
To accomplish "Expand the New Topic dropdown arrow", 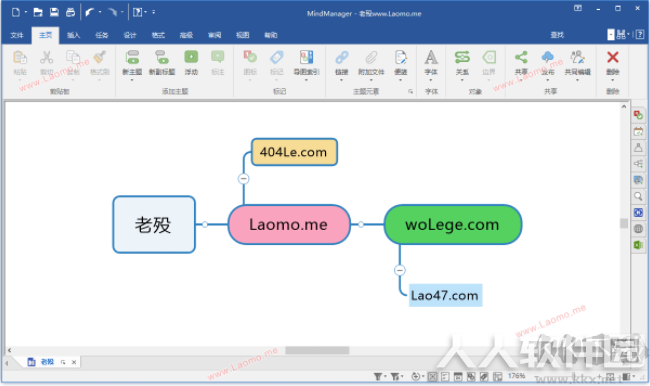I will click(x=132, y=80).
